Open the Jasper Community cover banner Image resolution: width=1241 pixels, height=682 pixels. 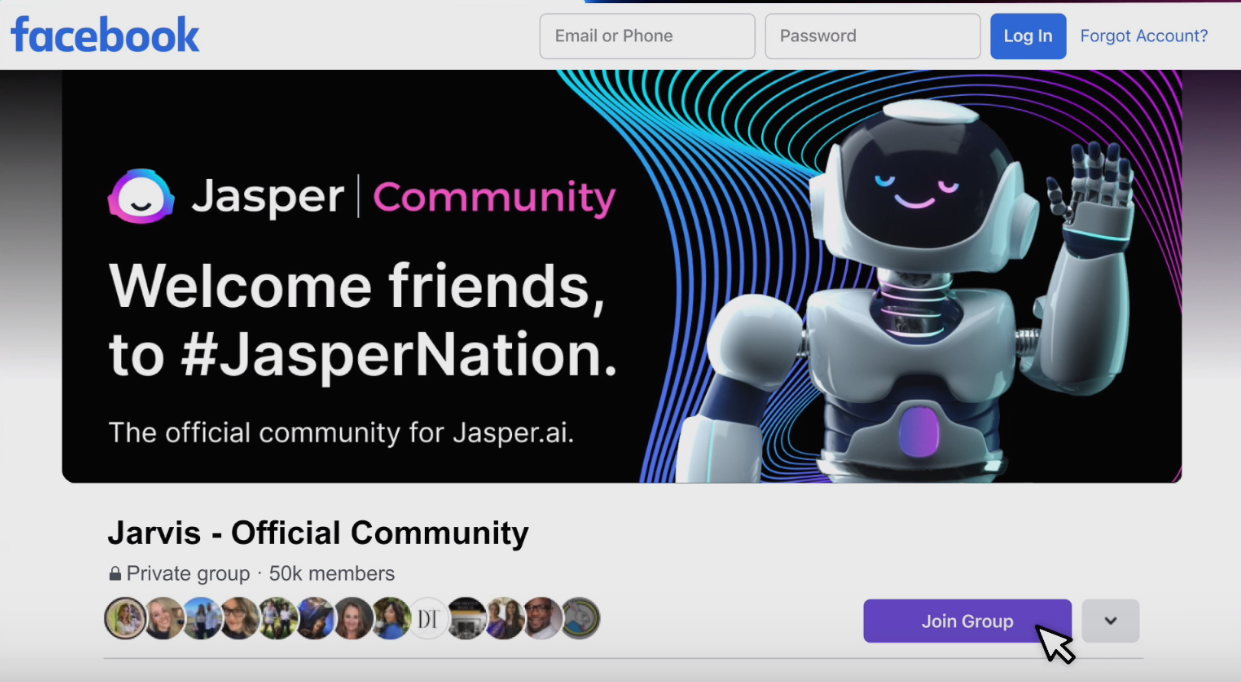[622, 276]
